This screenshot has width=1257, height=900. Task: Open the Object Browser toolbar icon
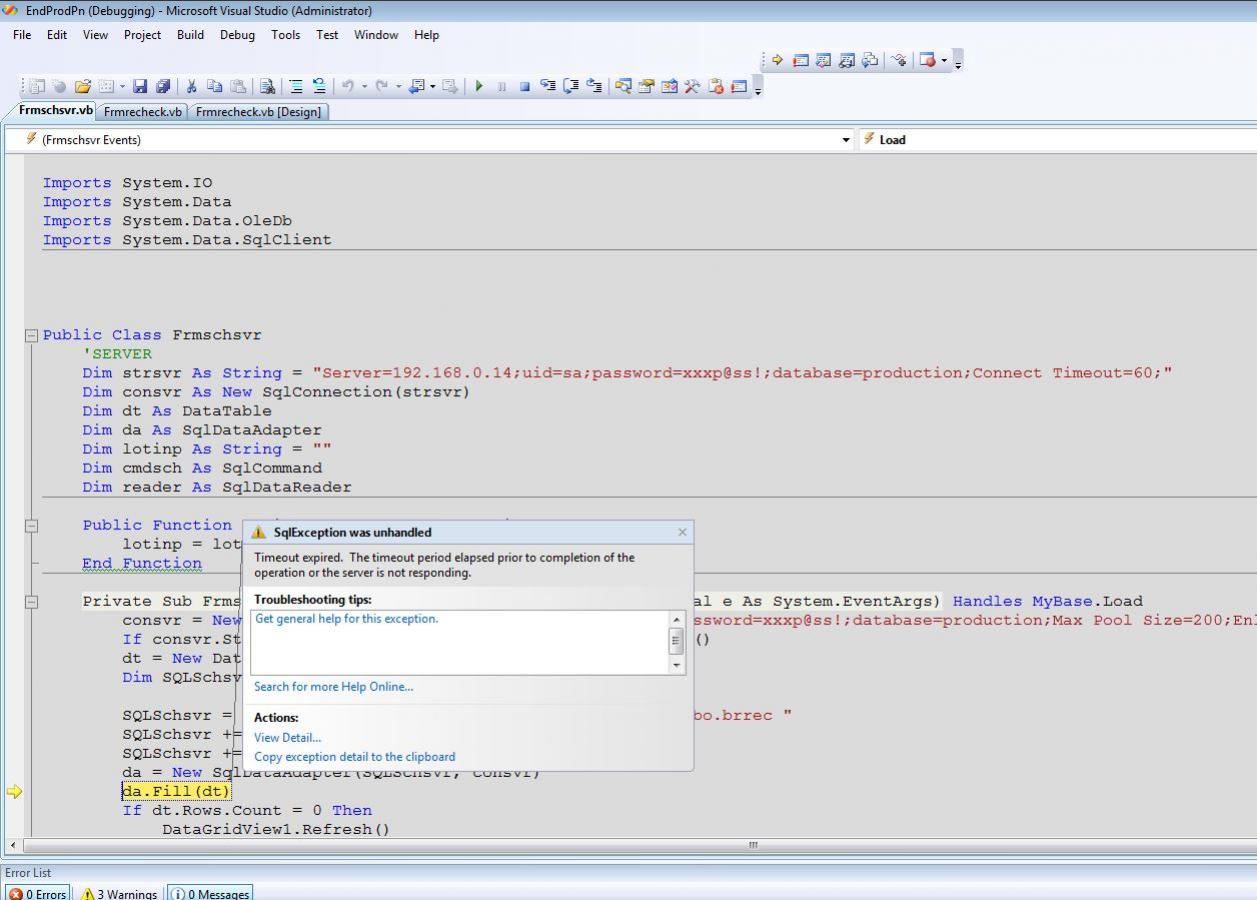tap(669, 86)
